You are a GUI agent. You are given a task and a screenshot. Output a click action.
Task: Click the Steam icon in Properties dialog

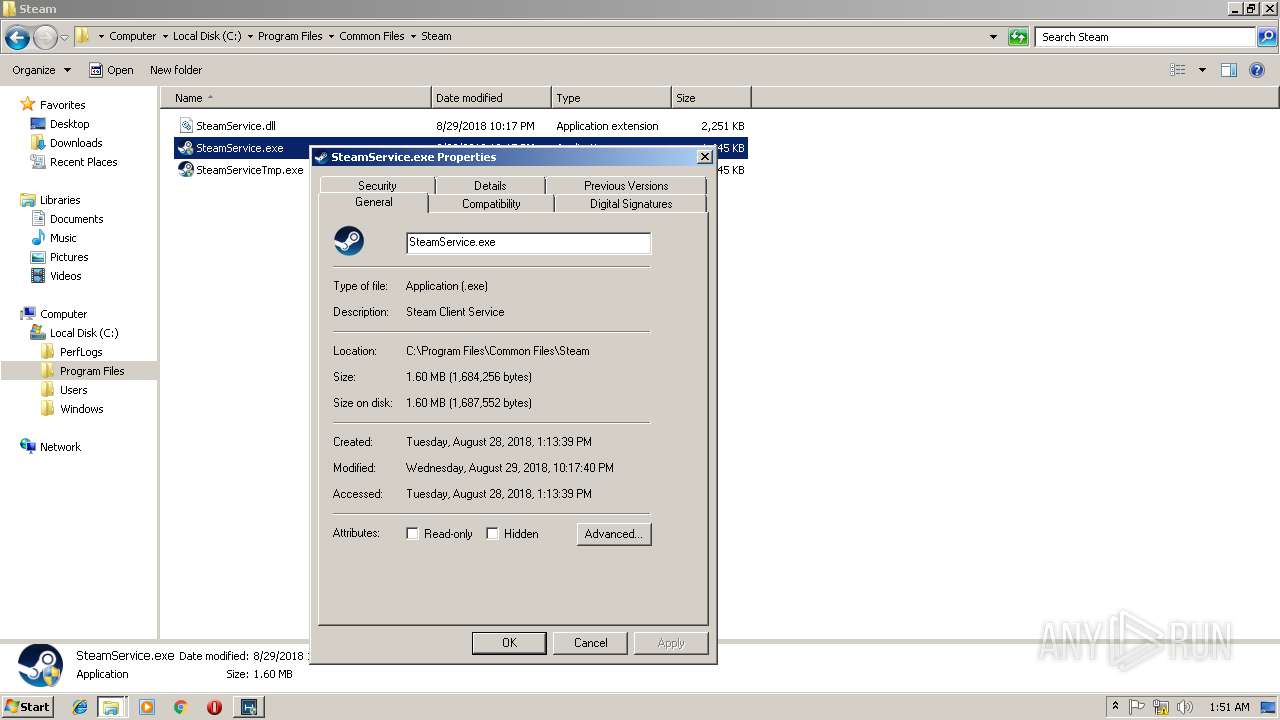pyautogui.click(x=349, y=241)
